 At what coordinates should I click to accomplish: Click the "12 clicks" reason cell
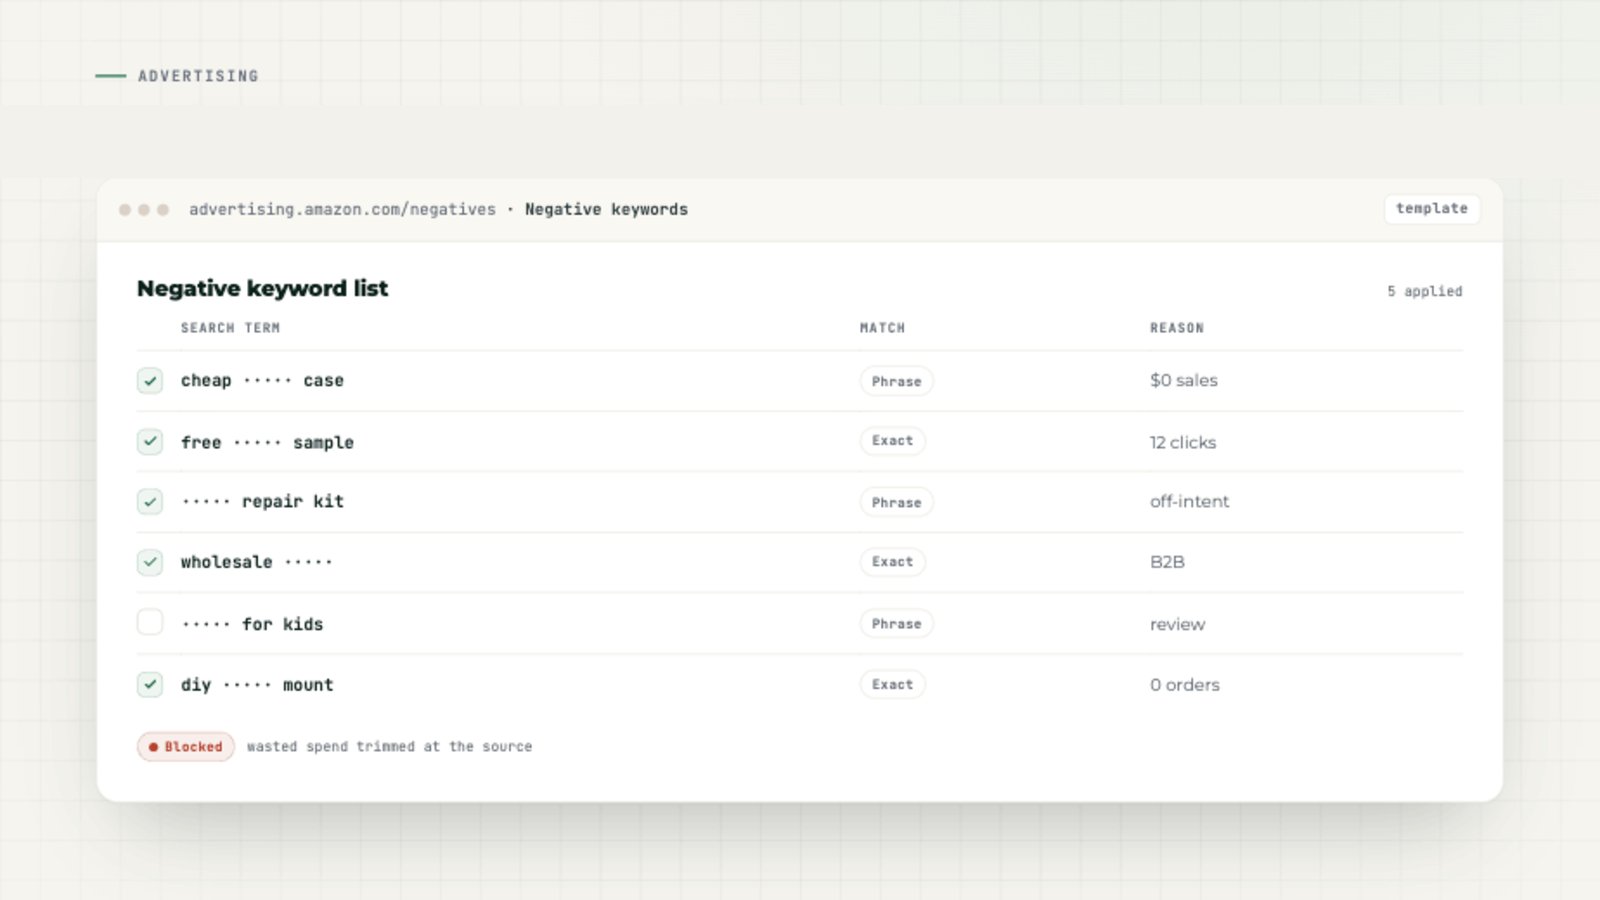(x=1183, y=442)
